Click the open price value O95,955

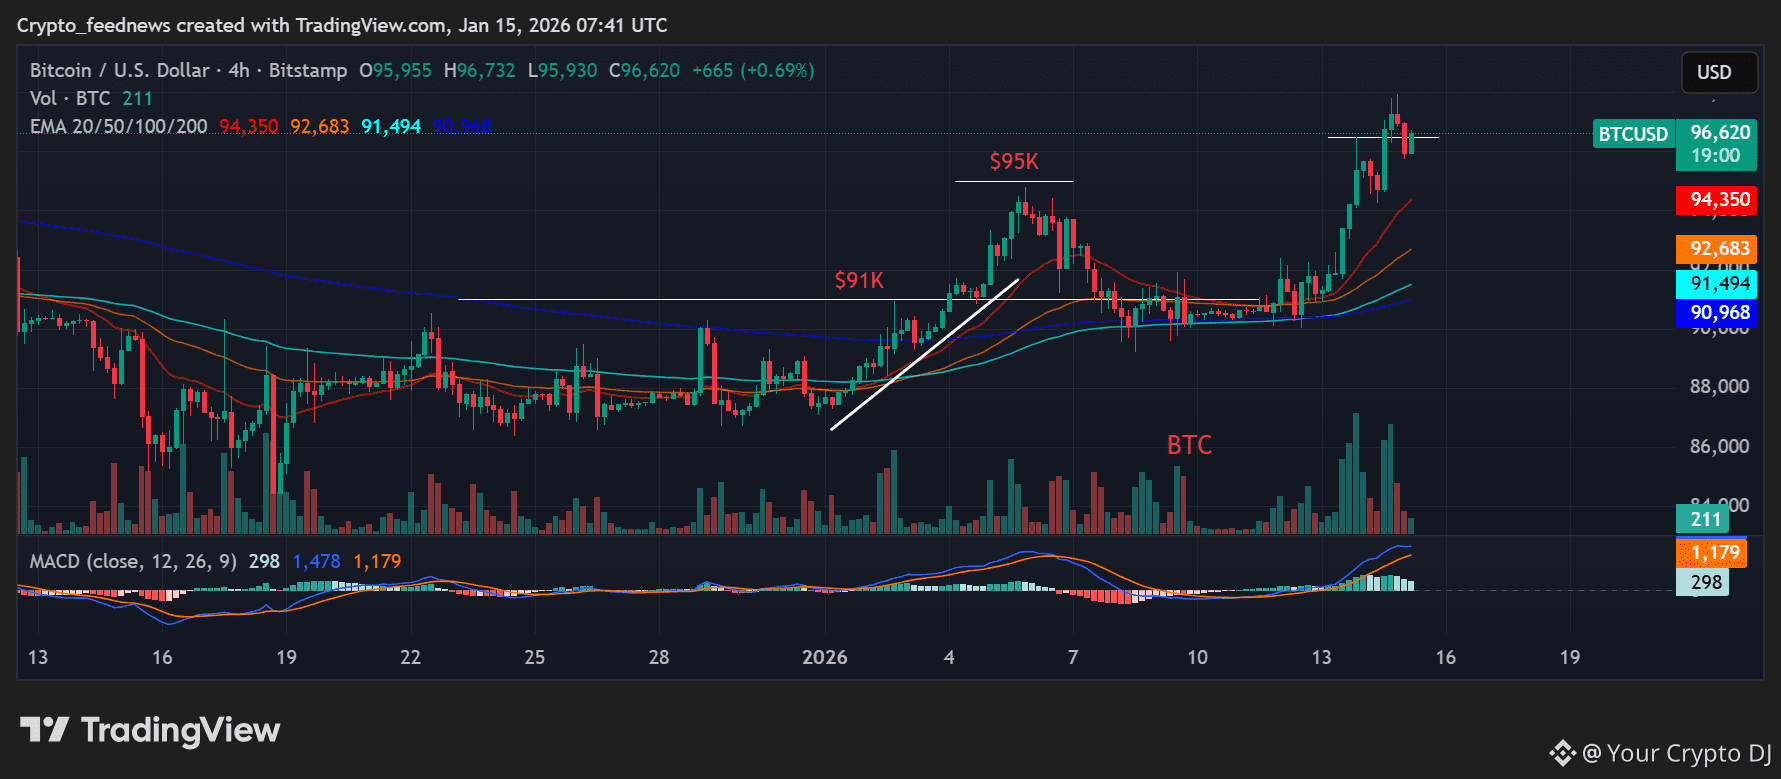(395, 70)
